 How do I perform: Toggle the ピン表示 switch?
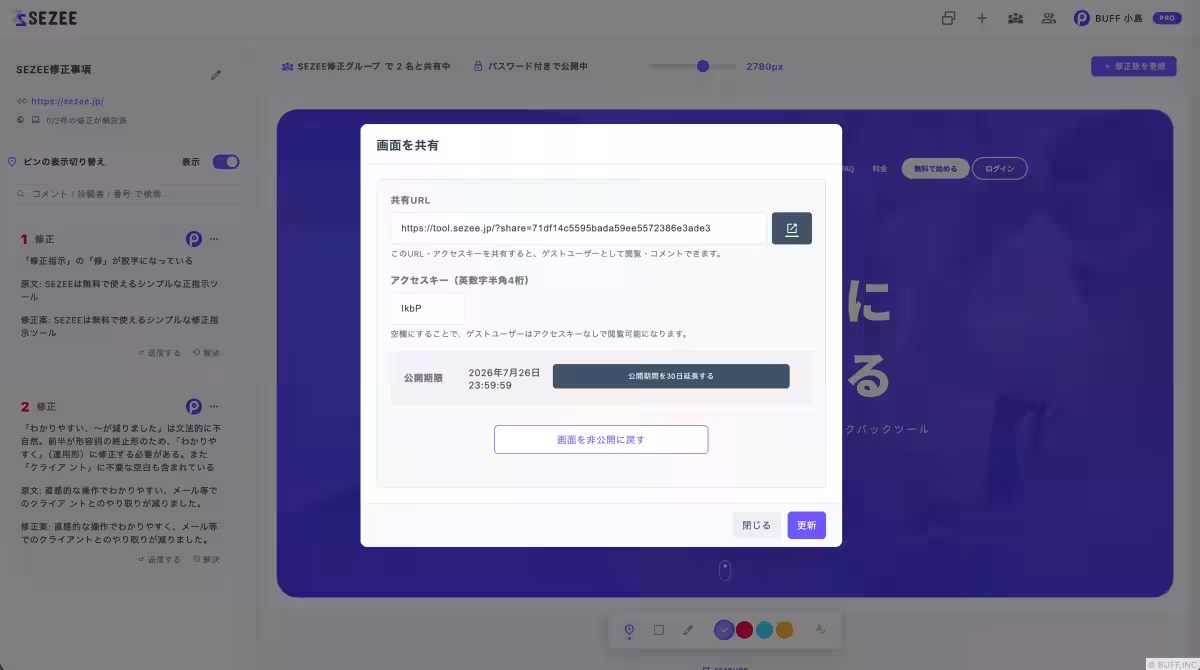[226, 162]
